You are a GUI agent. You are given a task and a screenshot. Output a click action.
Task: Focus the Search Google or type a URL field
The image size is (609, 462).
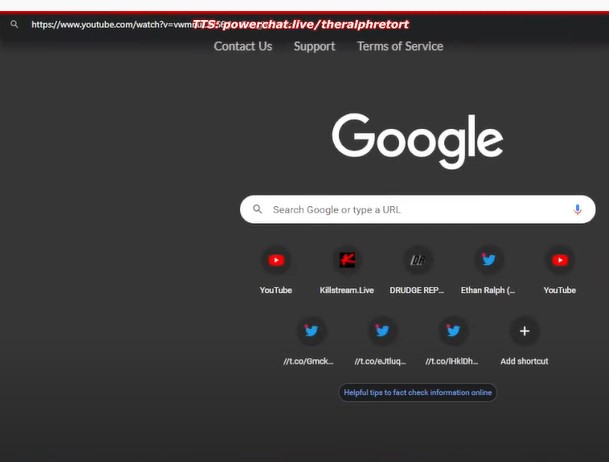pyautogui.click(x=418, y=209)
